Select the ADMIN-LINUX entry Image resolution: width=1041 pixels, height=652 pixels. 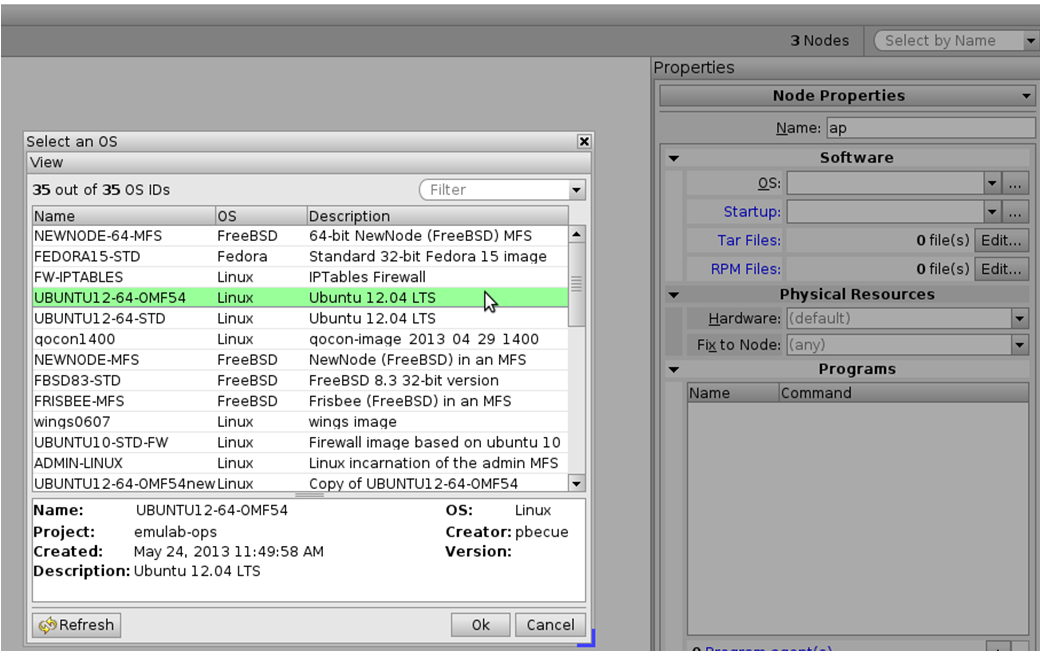[x=300, y=462]
